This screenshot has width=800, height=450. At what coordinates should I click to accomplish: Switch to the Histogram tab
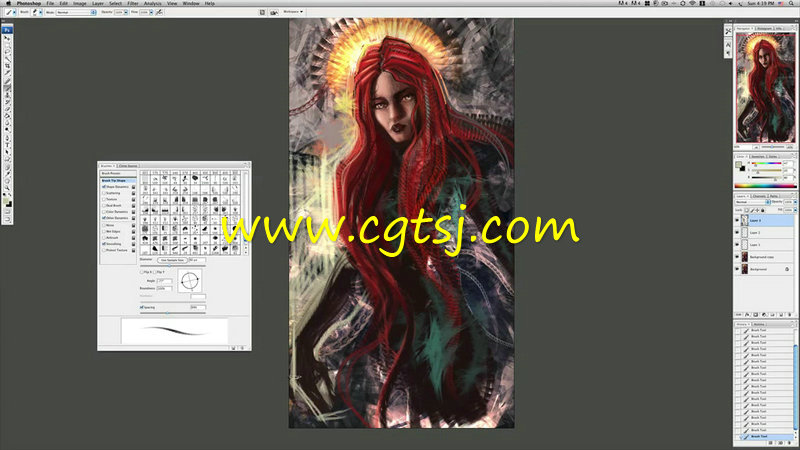click(x=764, y=29)
